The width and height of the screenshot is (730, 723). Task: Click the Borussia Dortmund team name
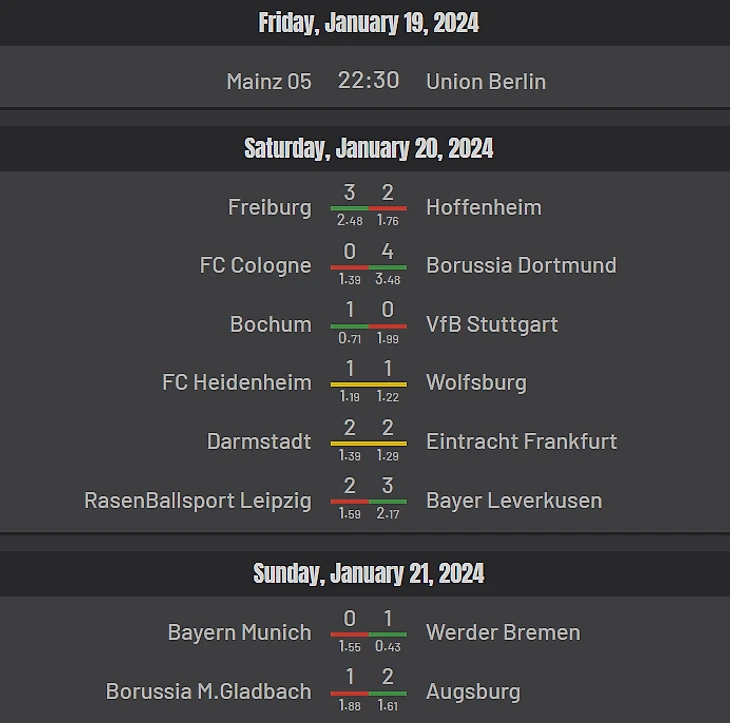pyautogui.click(x=521, y=265)
